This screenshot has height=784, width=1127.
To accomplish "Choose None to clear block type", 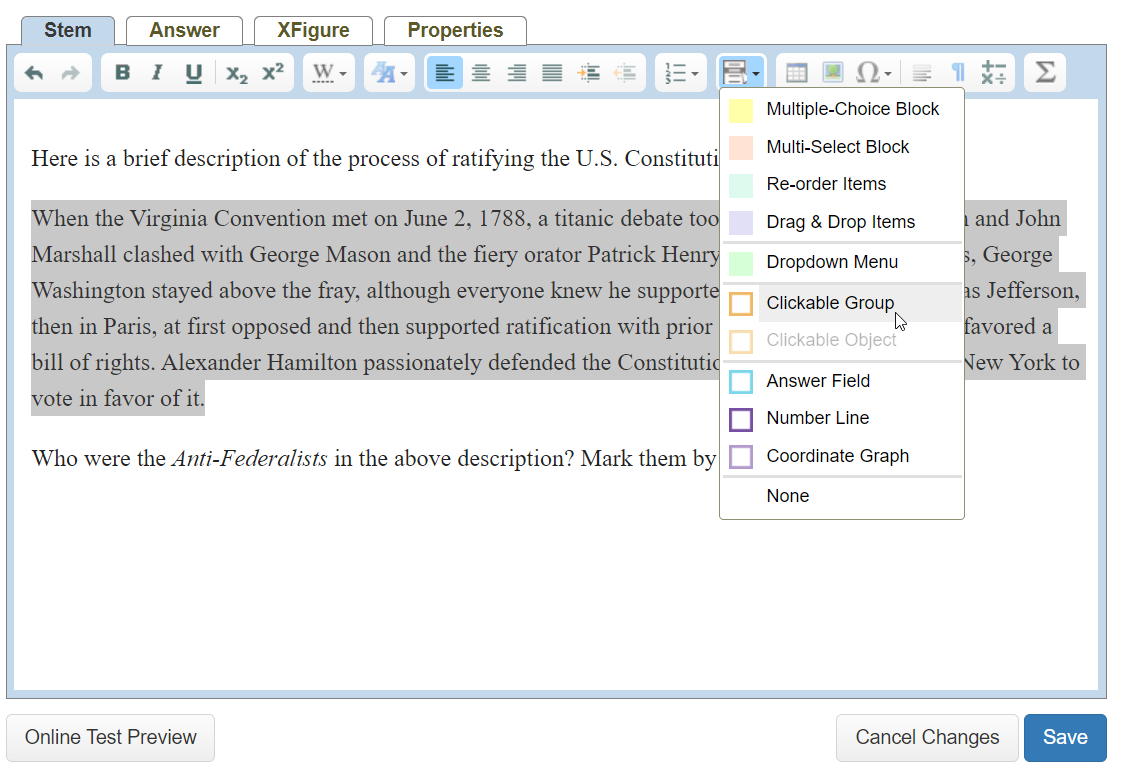I will (x=842, y=497).
